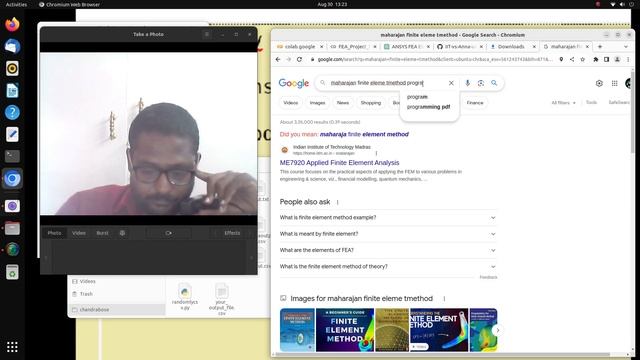
Task: Click 'maharaja finite element method' suggestion link
Action: click(x=364, y=134)
